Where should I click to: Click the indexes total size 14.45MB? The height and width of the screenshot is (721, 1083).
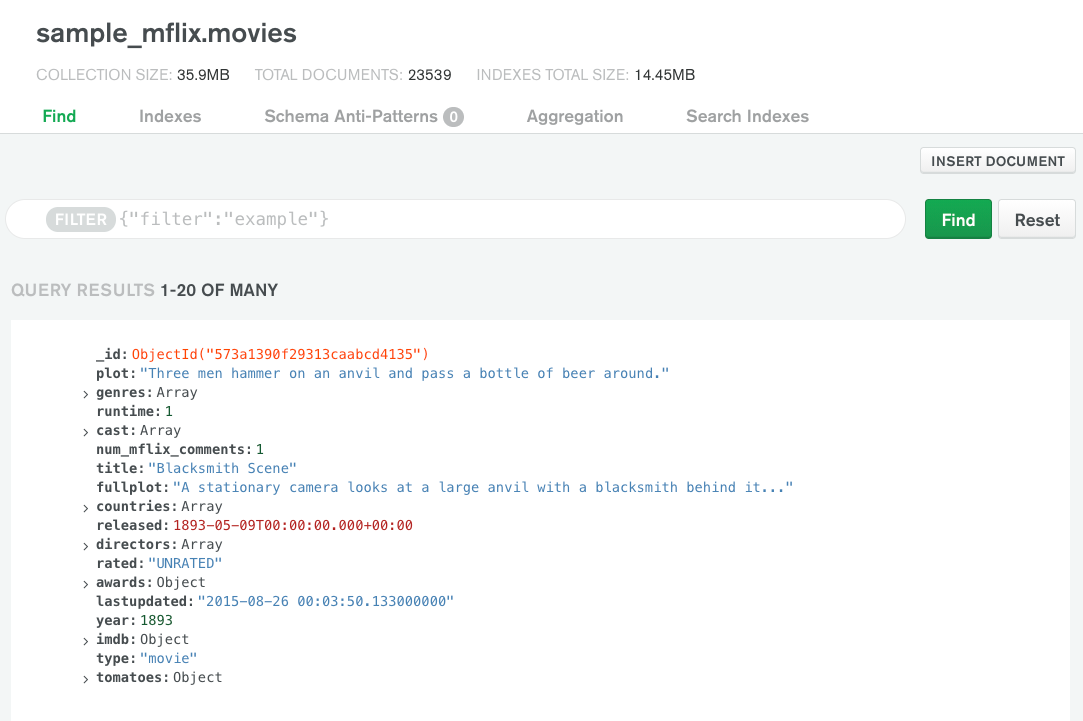[664, 75]
